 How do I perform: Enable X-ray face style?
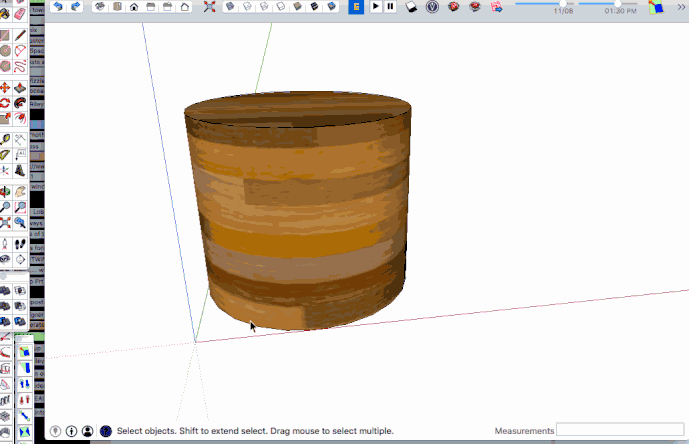(x=230, y=7)
